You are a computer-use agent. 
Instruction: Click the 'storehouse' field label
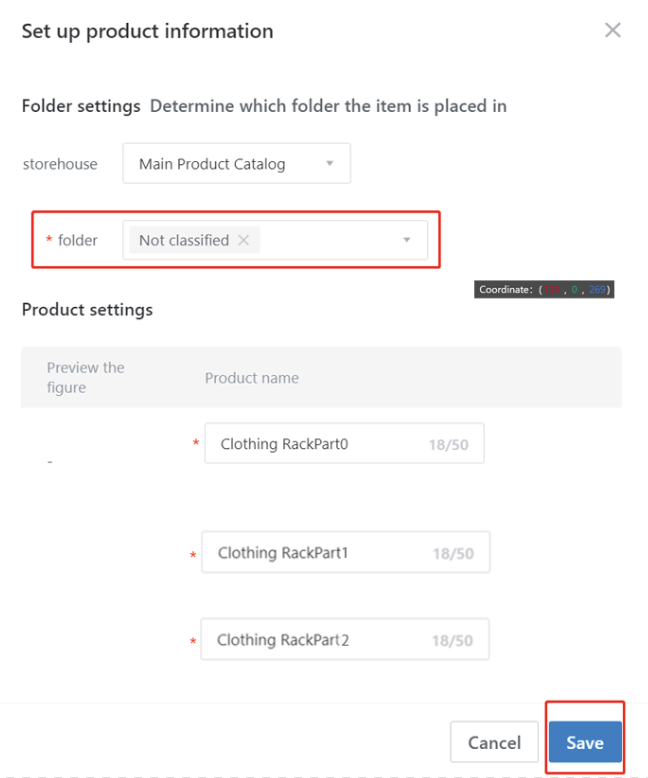60,164
